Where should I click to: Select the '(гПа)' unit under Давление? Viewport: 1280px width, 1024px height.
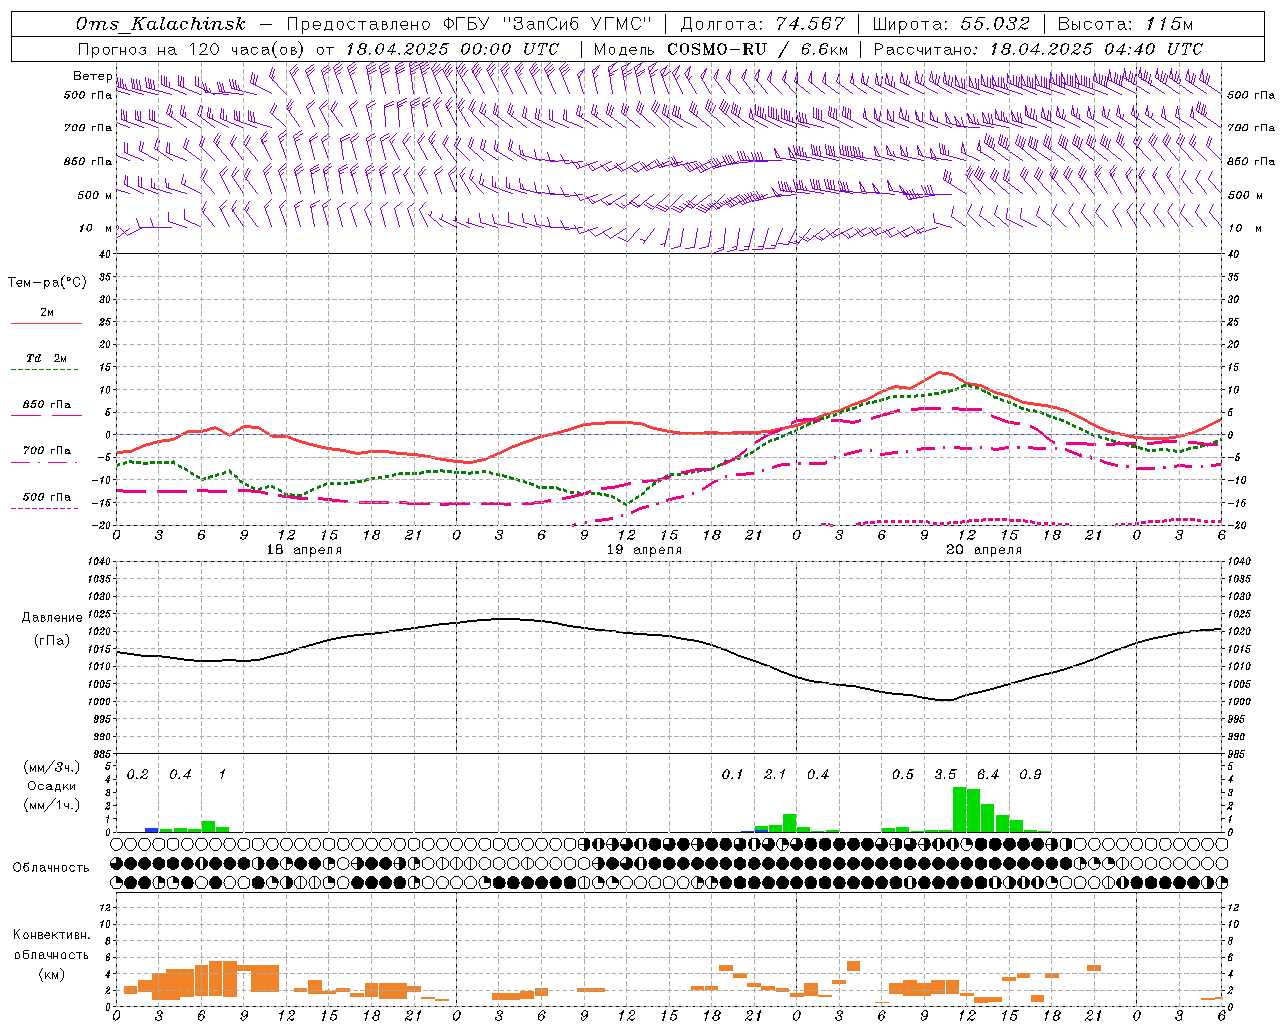pos(53,640)
